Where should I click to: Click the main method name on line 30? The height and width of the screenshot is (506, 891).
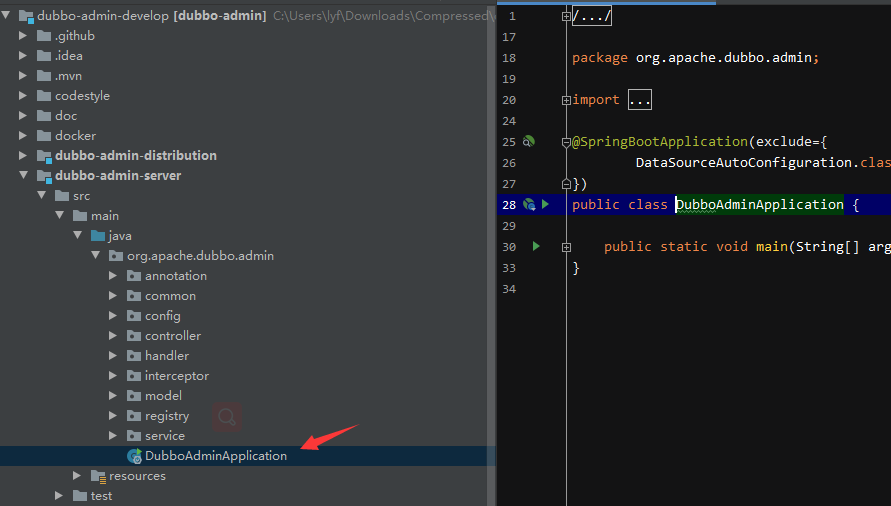tap(772, 247)
